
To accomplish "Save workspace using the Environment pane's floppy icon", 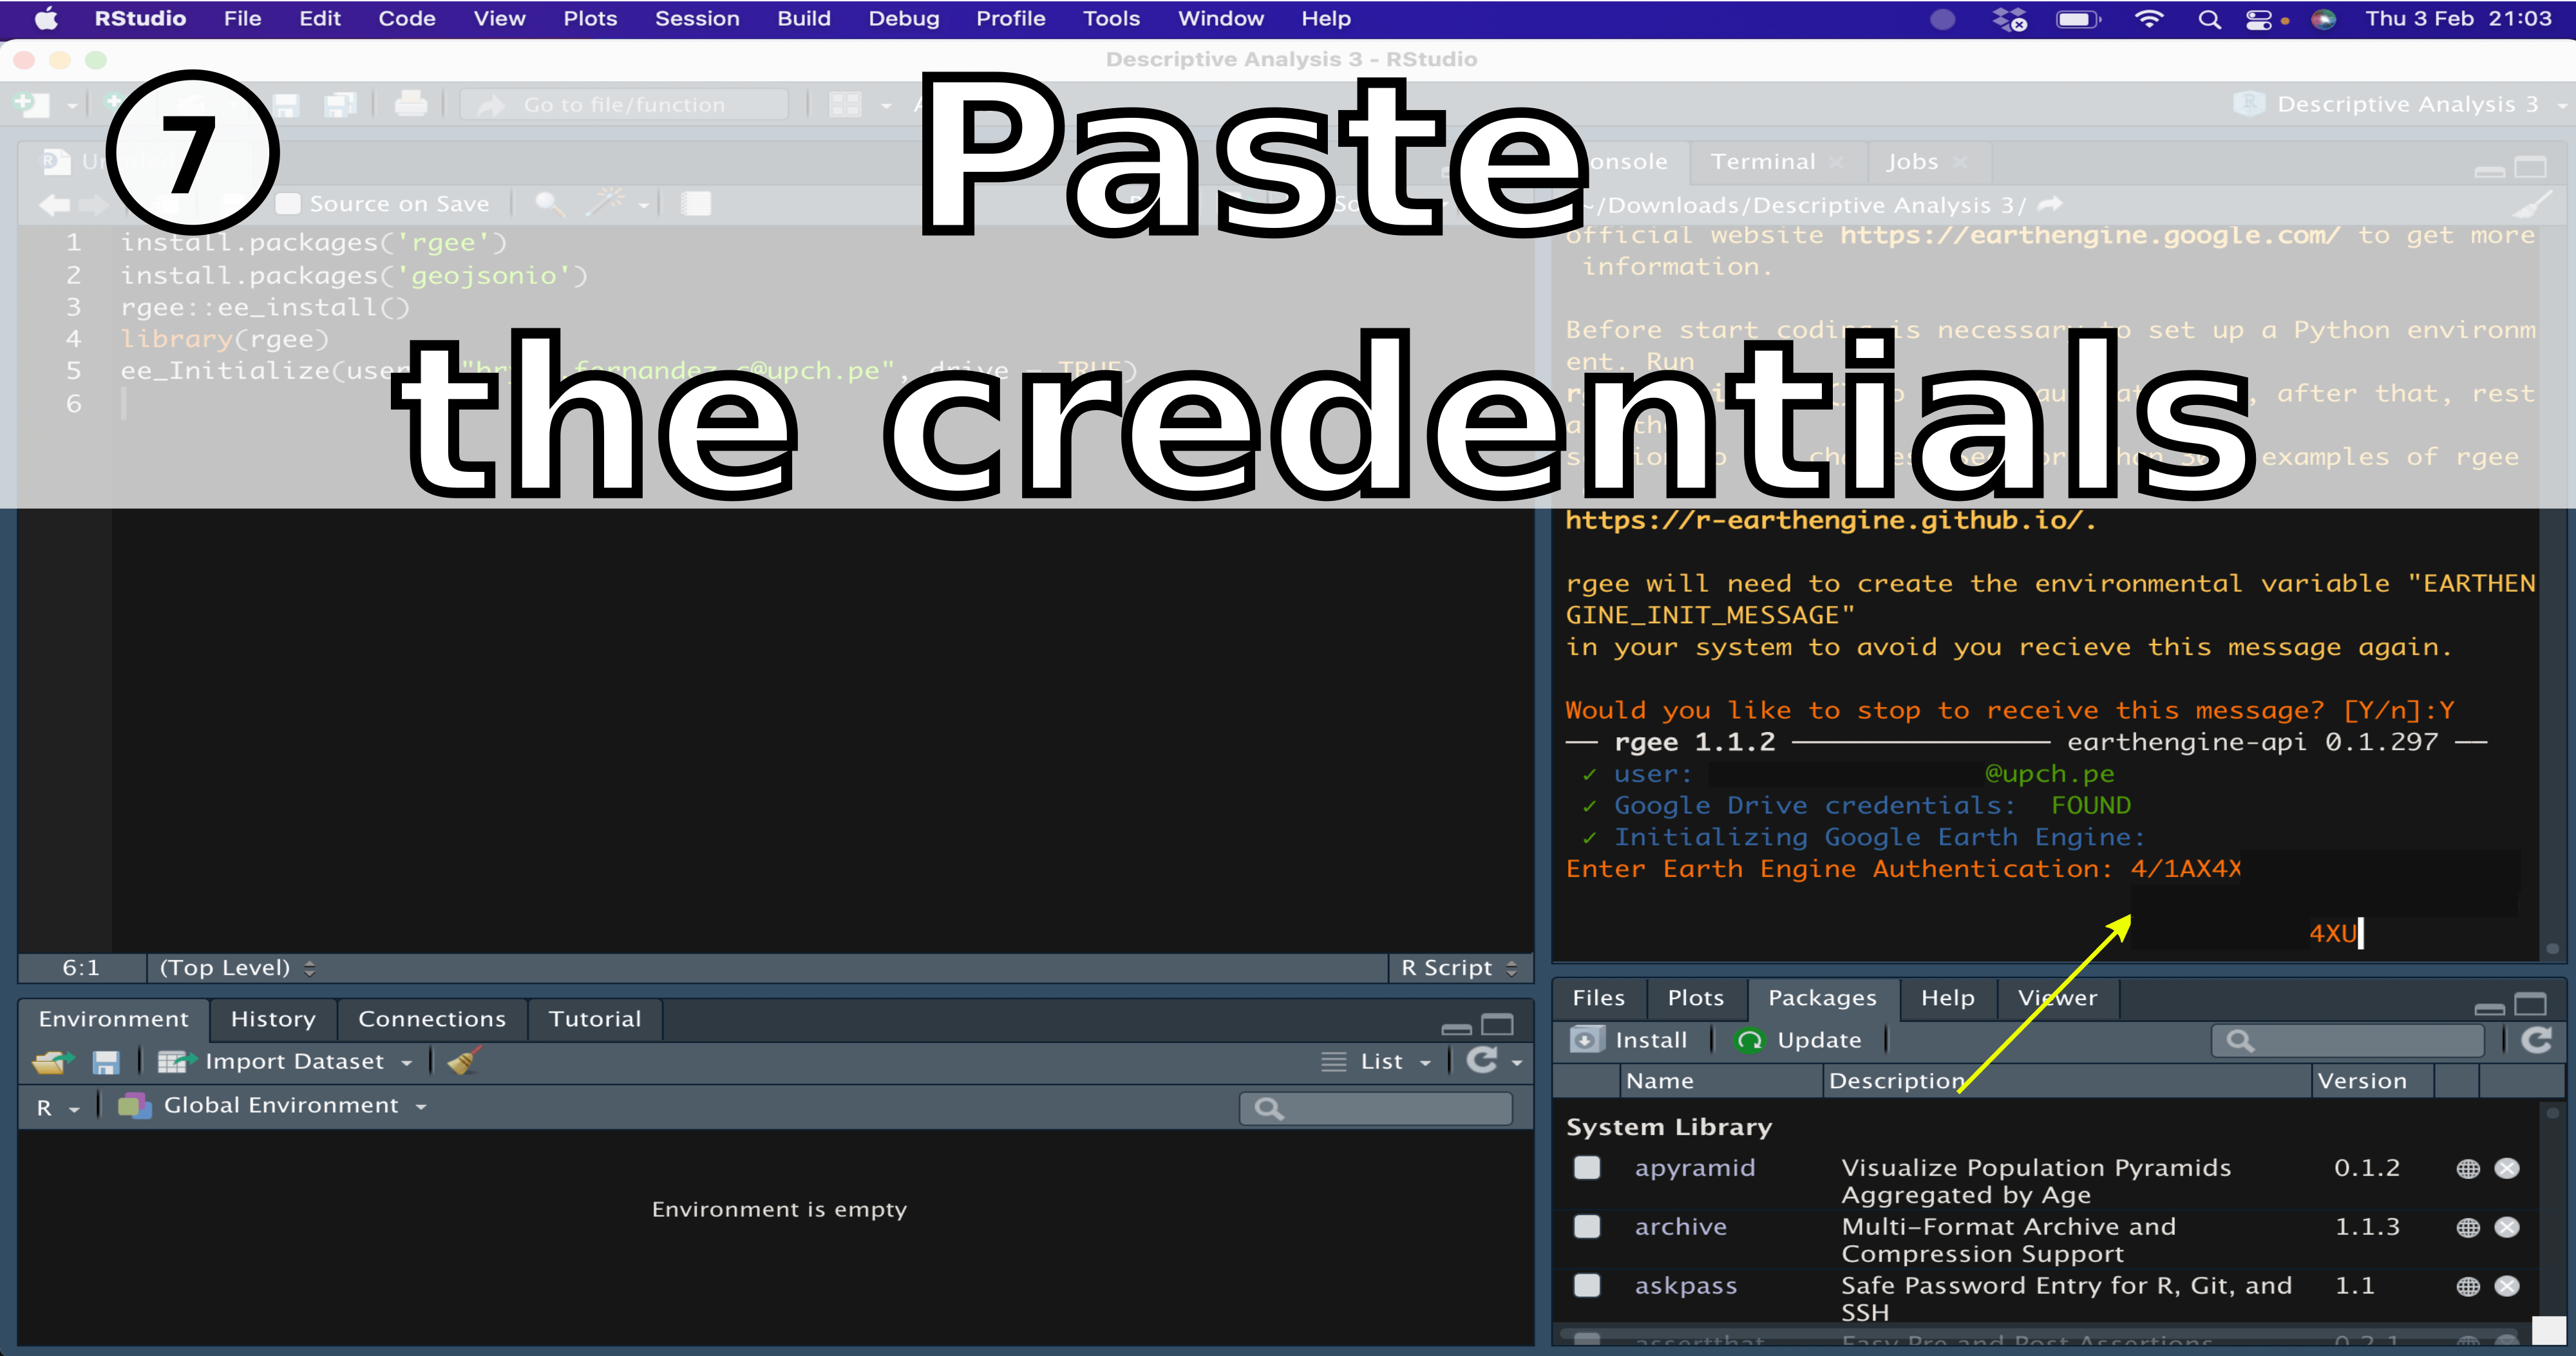I will tap(106, 1062).
